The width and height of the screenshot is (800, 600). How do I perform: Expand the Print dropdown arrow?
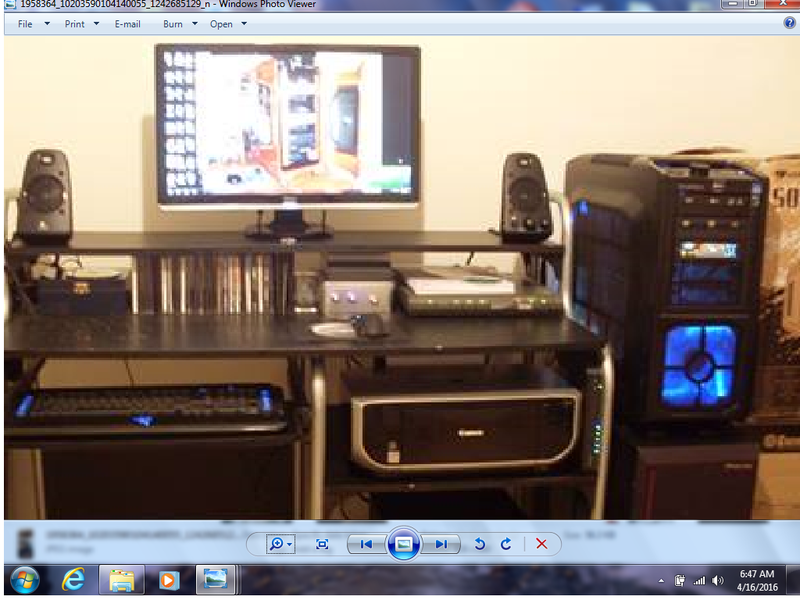(96, 23)
